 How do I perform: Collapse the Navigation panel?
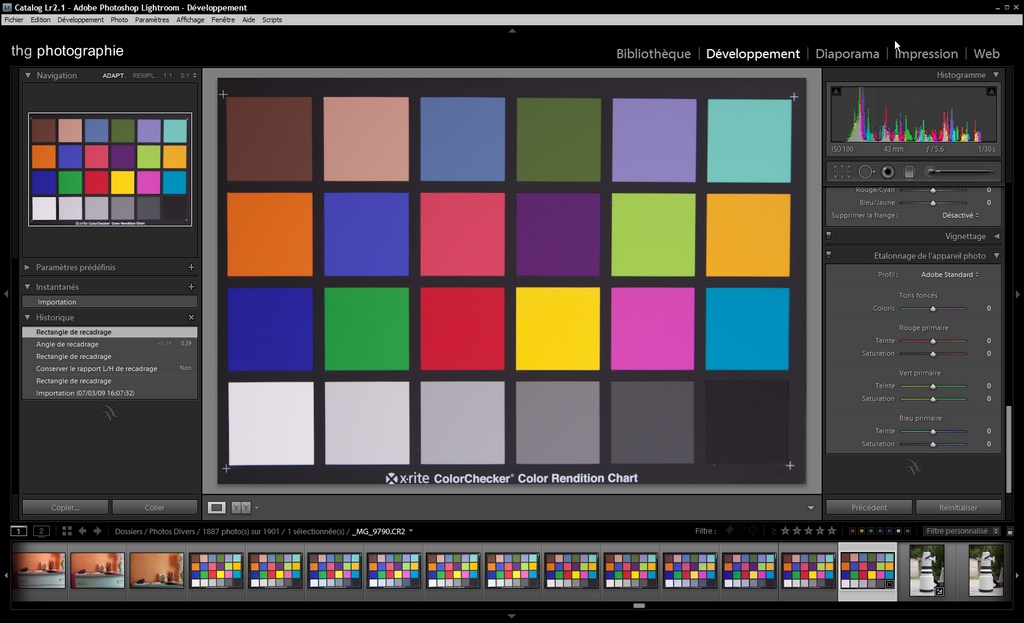(x=27, y=76)
